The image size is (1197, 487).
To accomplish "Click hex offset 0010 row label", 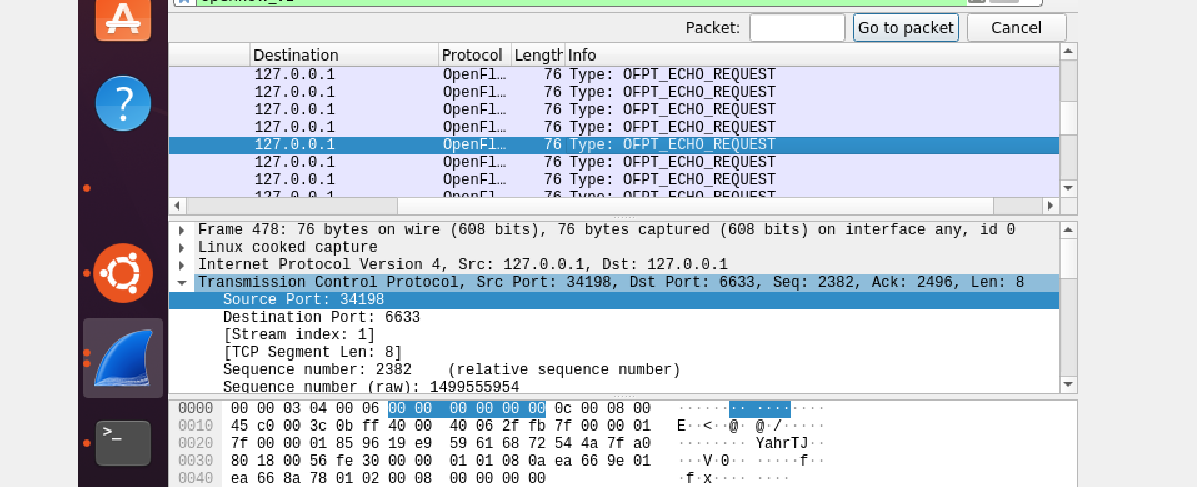I will 195,425.
